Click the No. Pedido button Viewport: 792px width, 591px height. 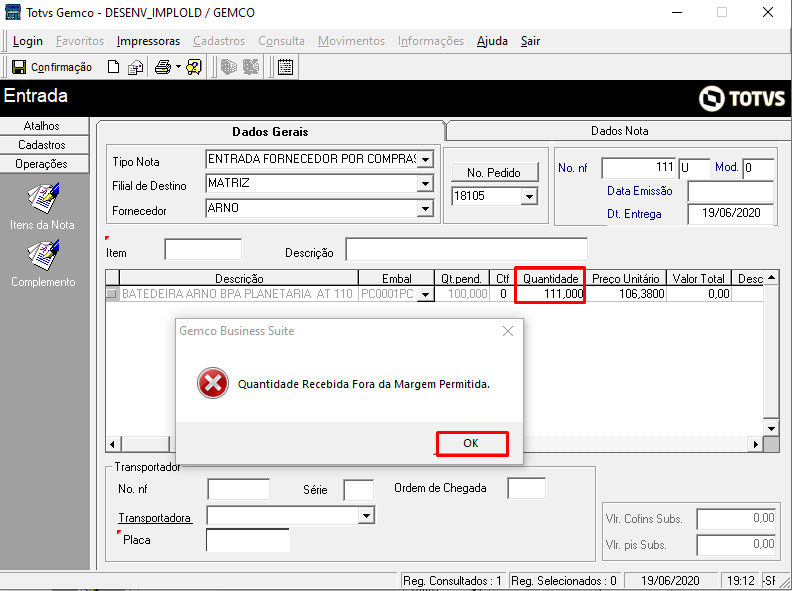click(x=494, y=173)
